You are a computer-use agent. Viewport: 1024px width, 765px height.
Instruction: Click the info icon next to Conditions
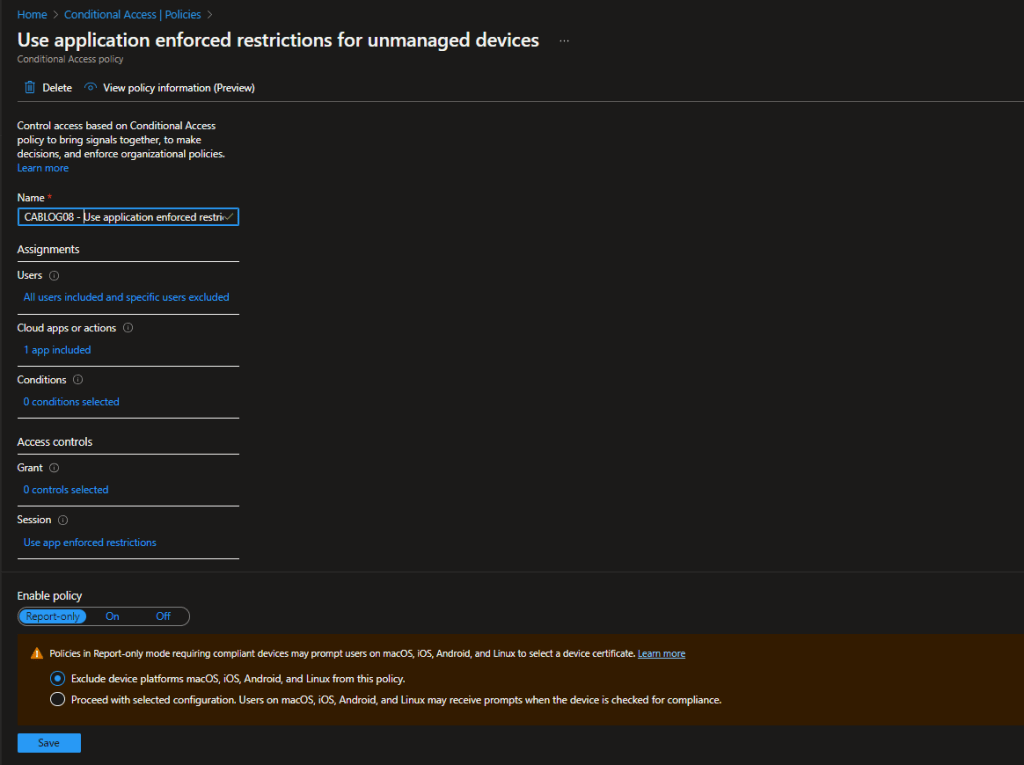coord(78,380)
